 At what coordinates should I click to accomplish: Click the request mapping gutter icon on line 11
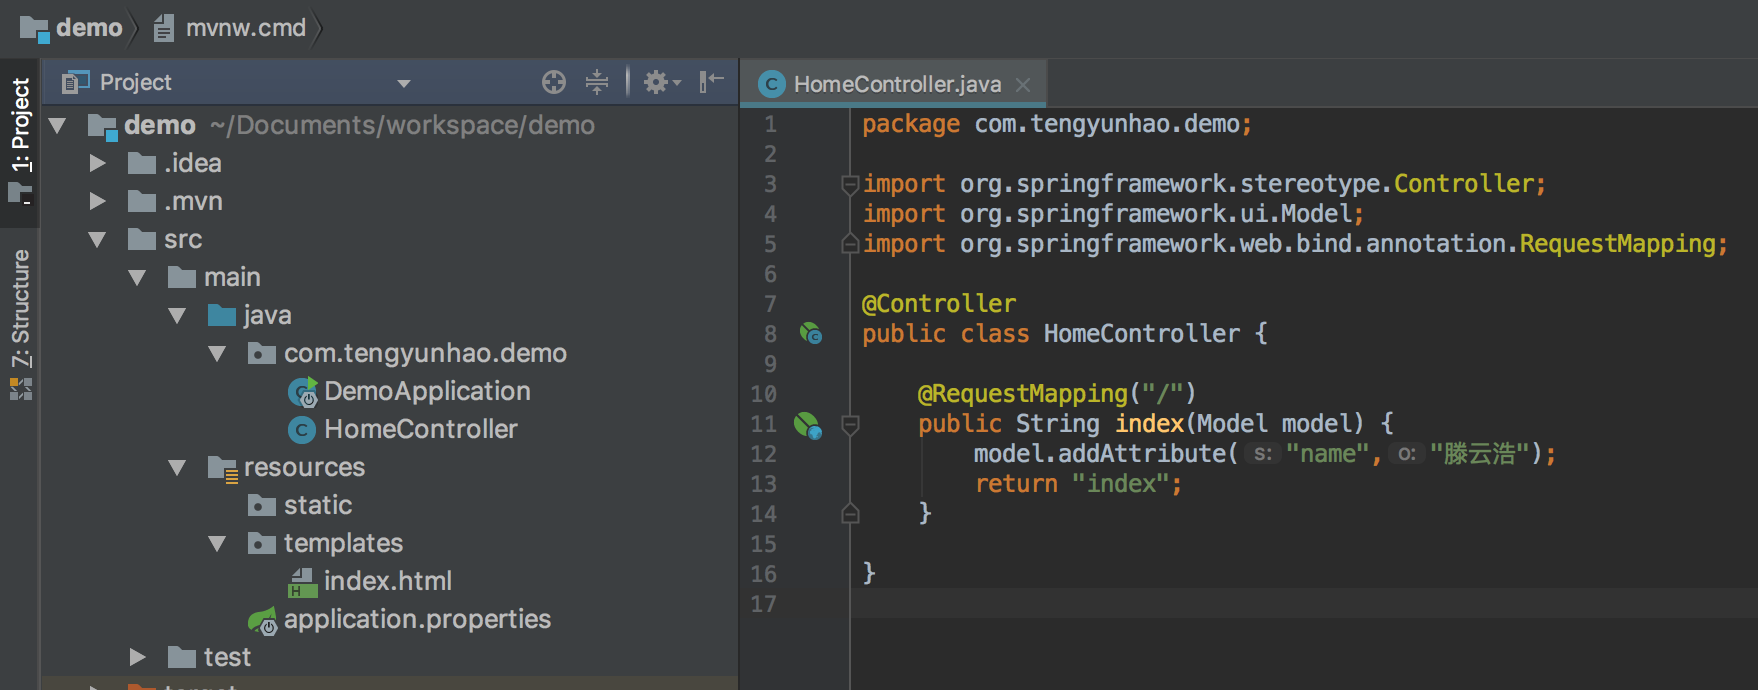point(807,425)
